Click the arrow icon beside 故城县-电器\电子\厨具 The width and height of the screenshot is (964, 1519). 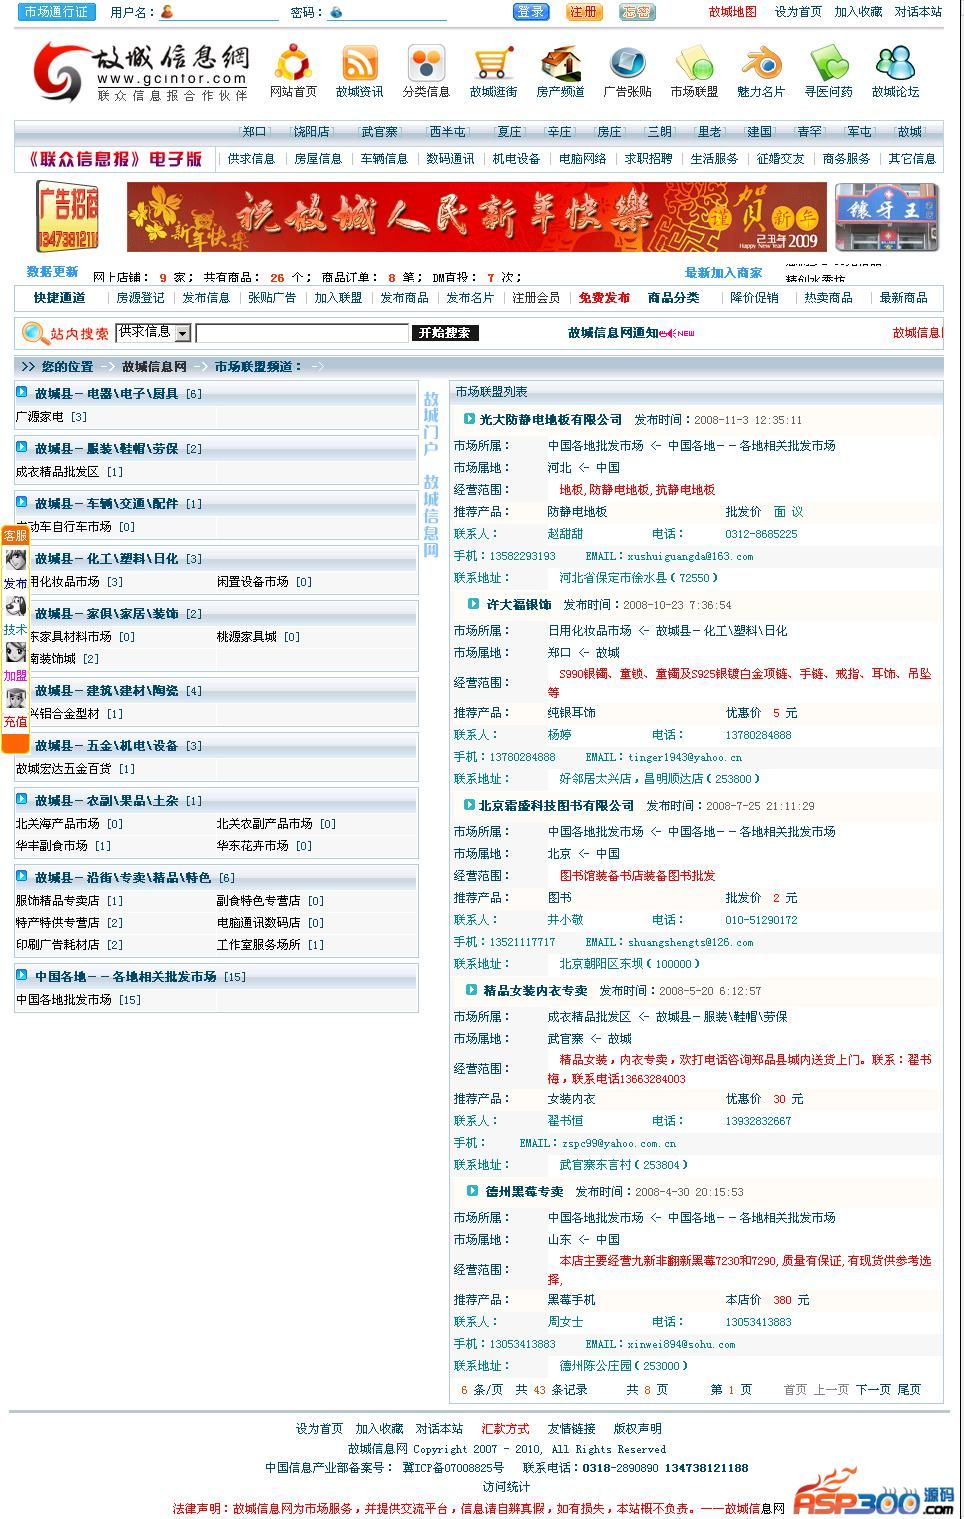(22, 393)
